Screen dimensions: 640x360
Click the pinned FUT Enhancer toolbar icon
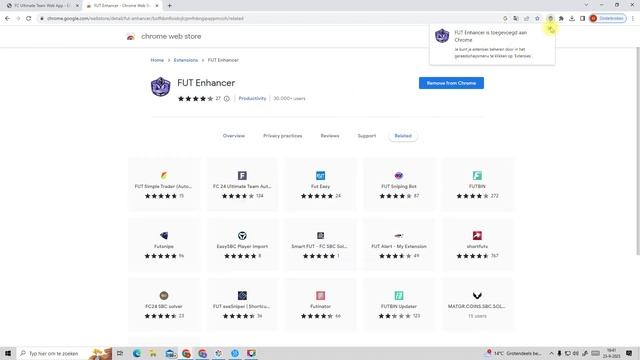point(550,18)
